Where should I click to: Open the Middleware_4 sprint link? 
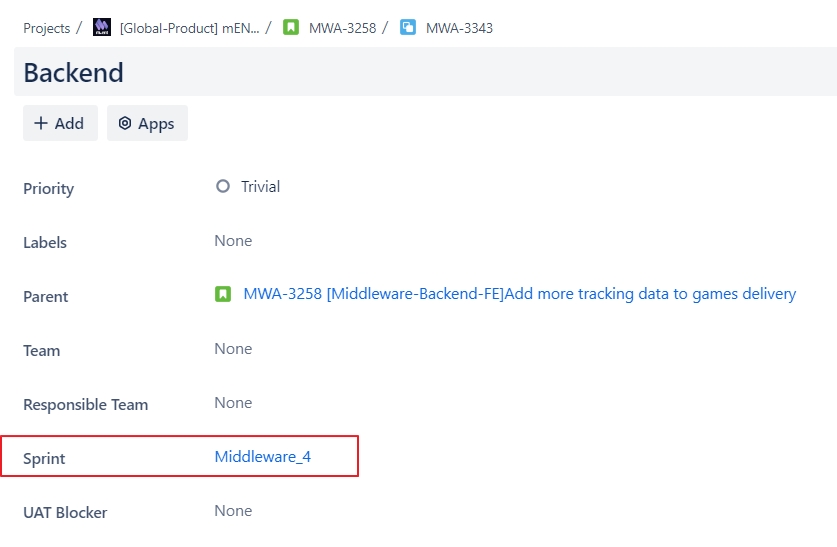(263, 457)
